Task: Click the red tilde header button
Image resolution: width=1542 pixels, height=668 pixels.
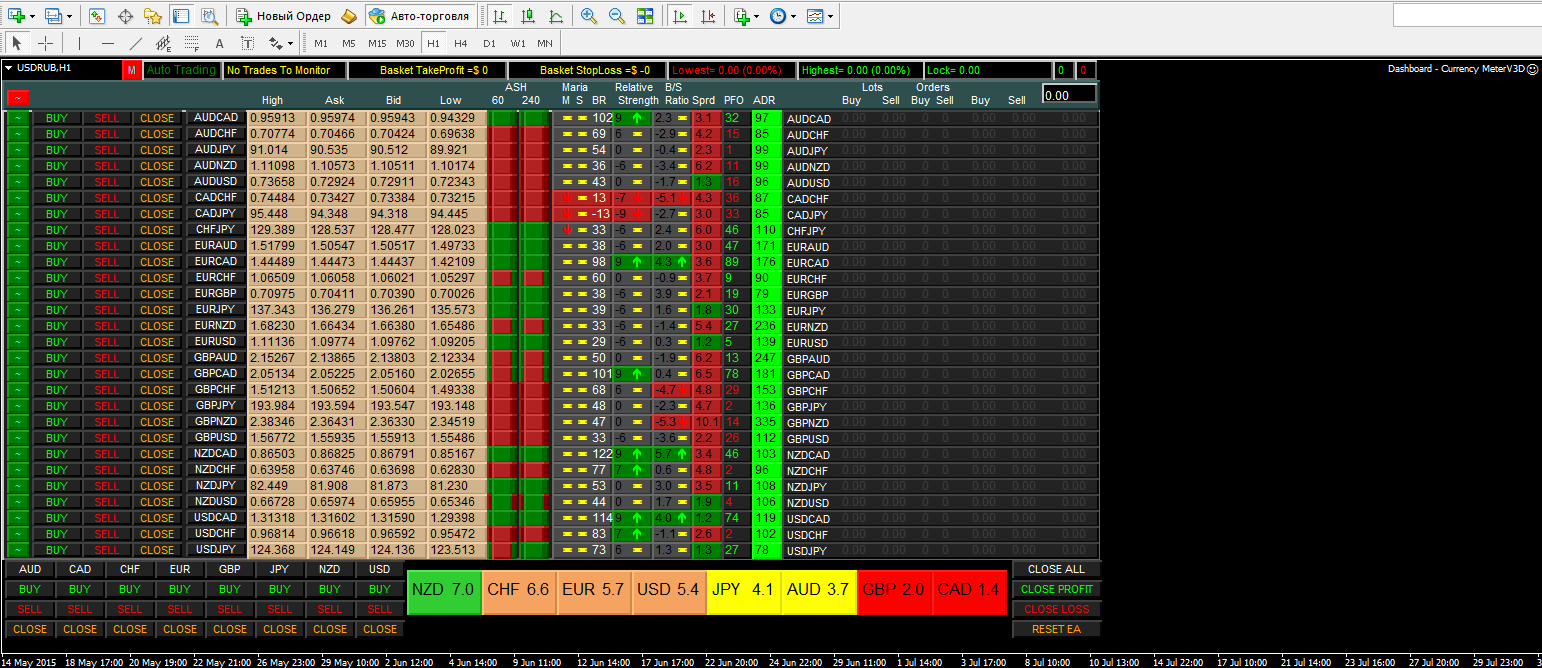Action: (19, 97)
